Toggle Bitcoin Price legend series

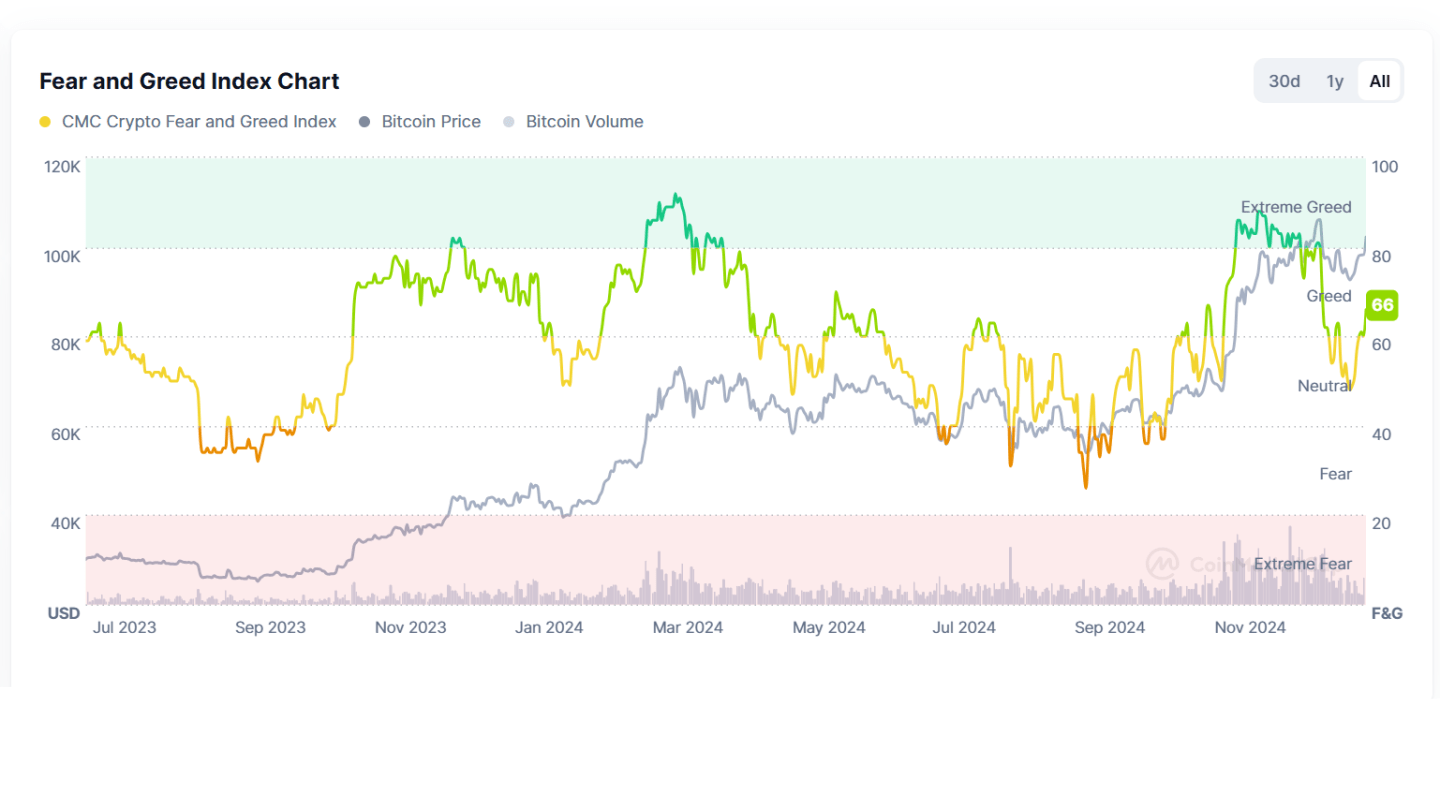[420, 122]
